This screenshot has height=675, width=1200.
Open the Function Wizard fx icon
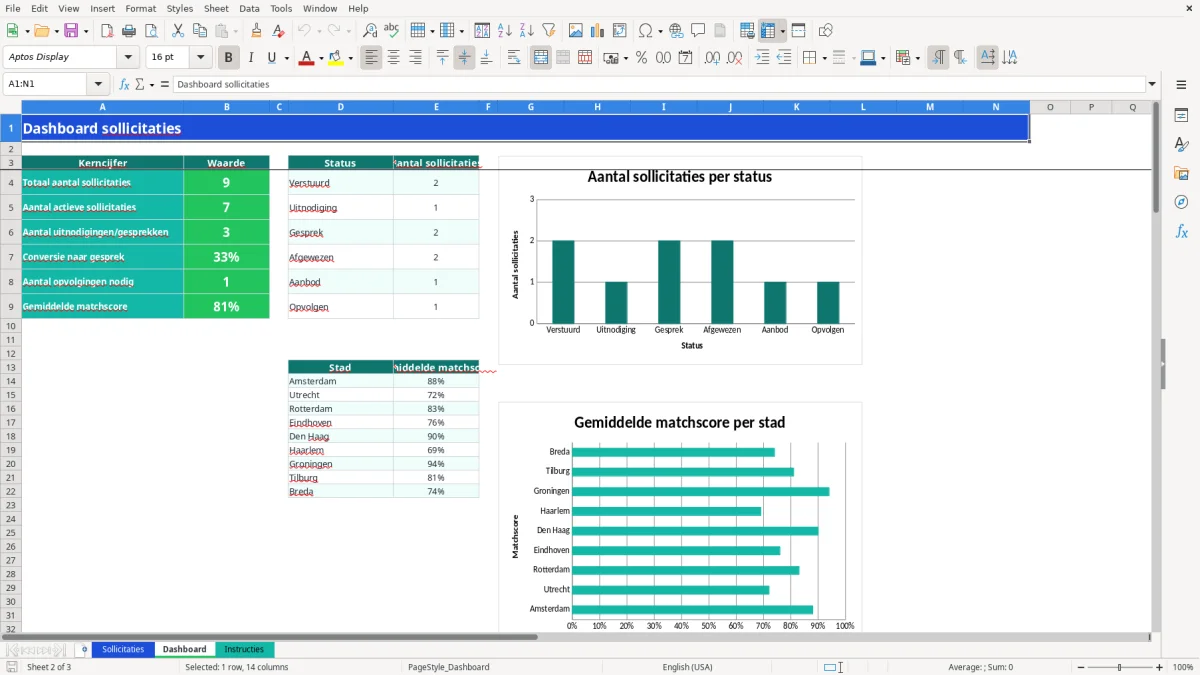[x=125, y=84]
